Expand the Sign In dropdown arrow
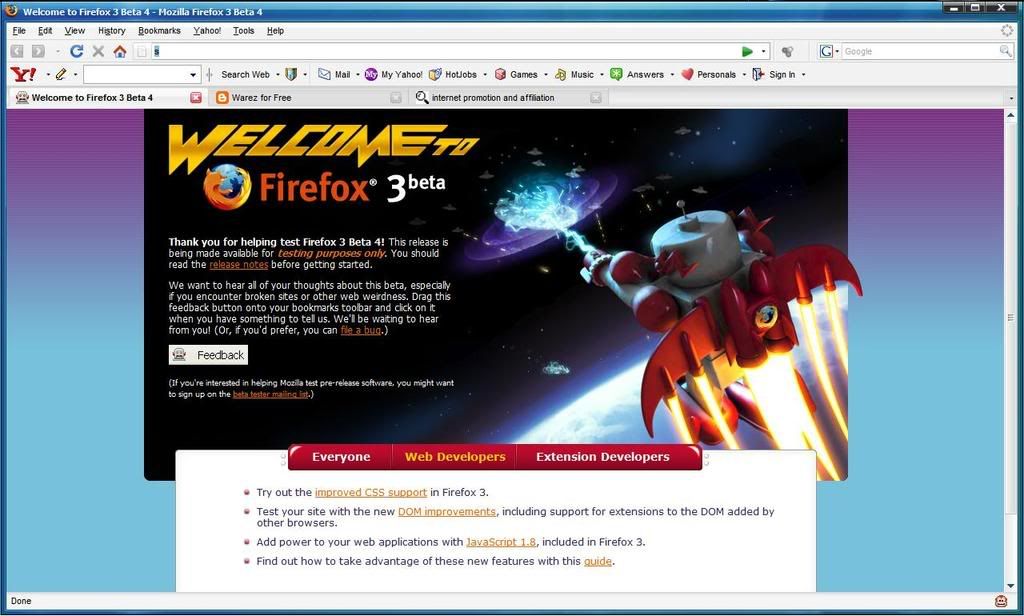The image size is (1024, 616). point(803,74)
